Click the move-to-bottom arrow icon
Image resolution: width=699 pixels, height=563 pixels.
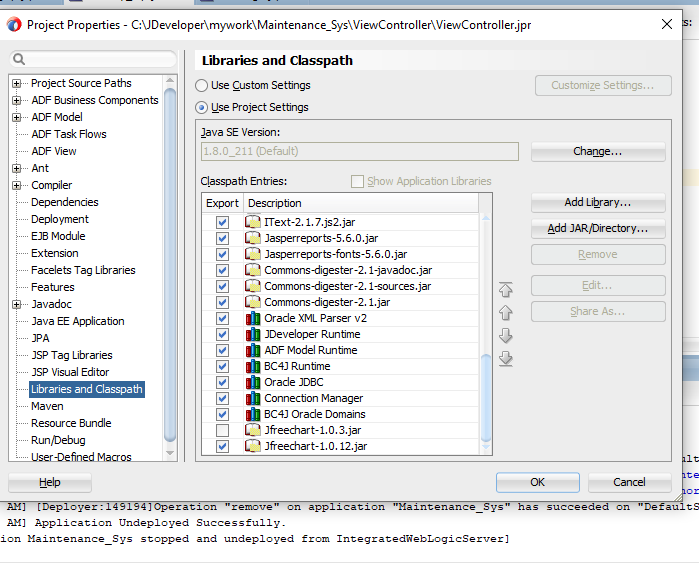click(505, 359)
